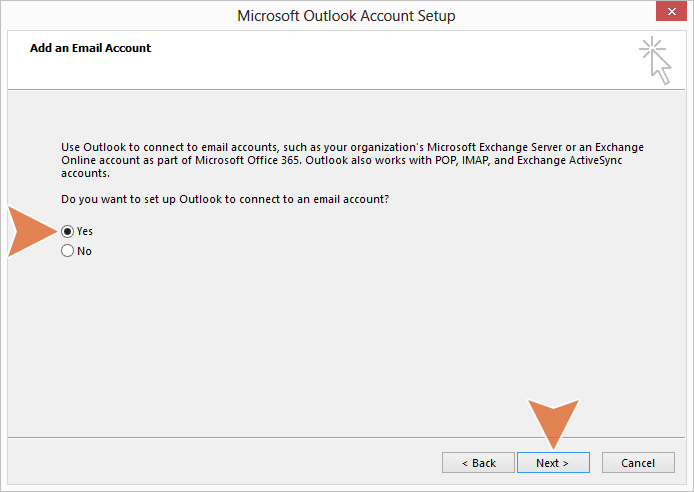Select the Yes radio button
This screenshot has height=492, width=694.
pyautogui.click(x=67, y=231)
